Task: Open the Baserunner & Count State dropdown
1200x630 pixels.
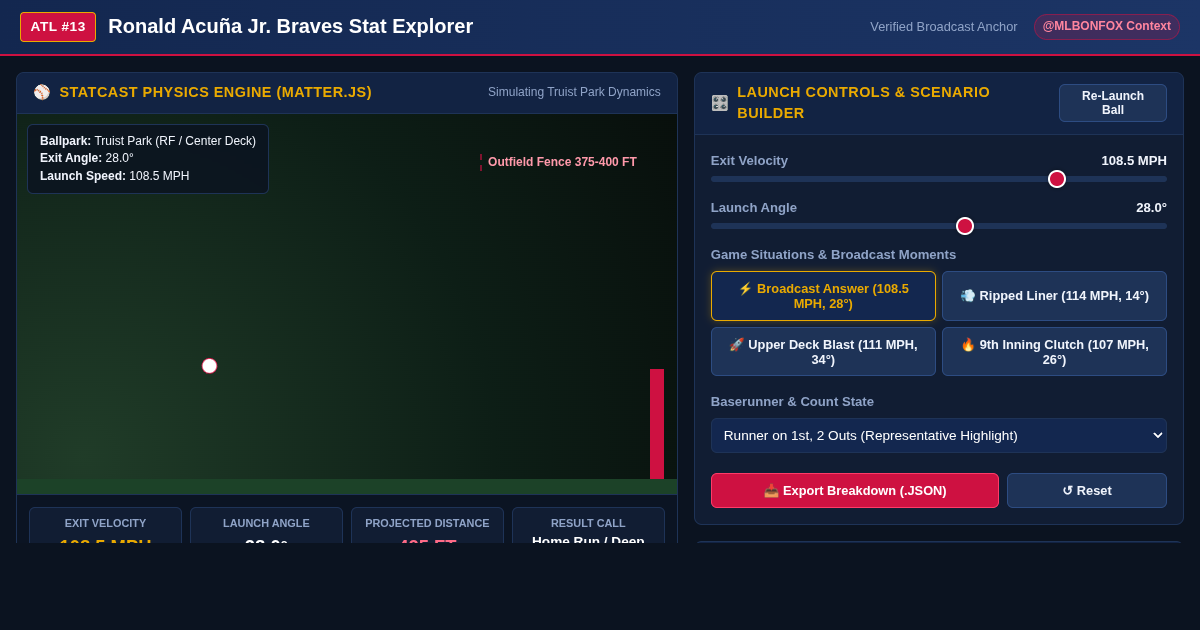Action: tap(938, 436)
